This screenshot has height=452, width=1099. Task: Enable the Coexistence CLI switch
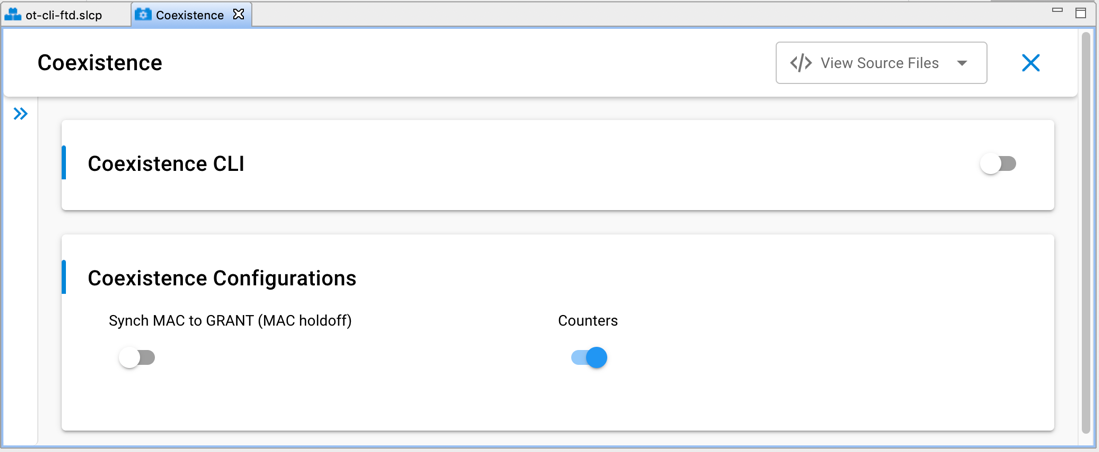(998, 164)
